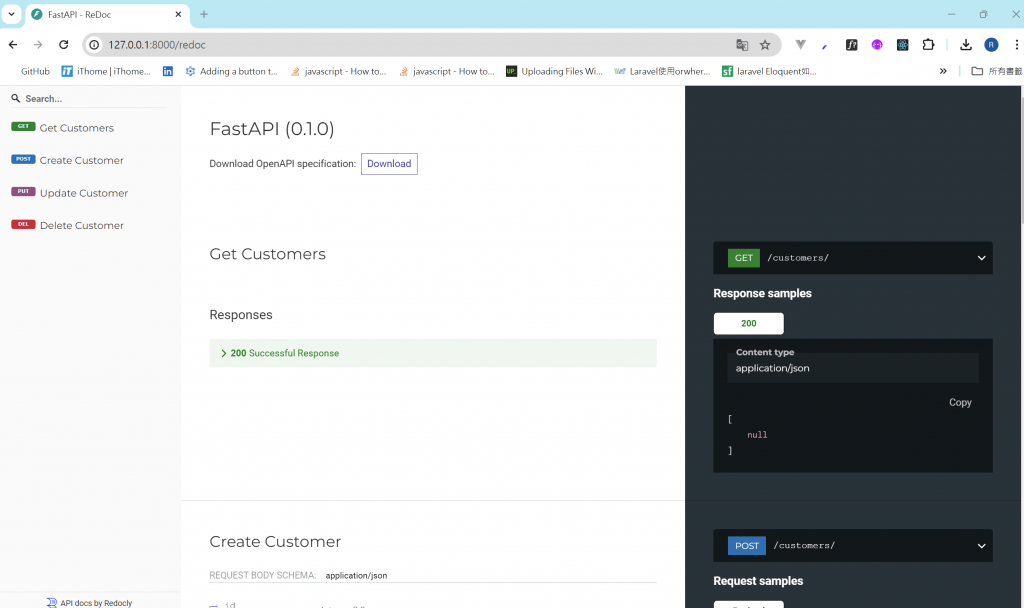Copy the response sample JSON
Viewport: 1024px width, 608px height.
click(960, 402)
